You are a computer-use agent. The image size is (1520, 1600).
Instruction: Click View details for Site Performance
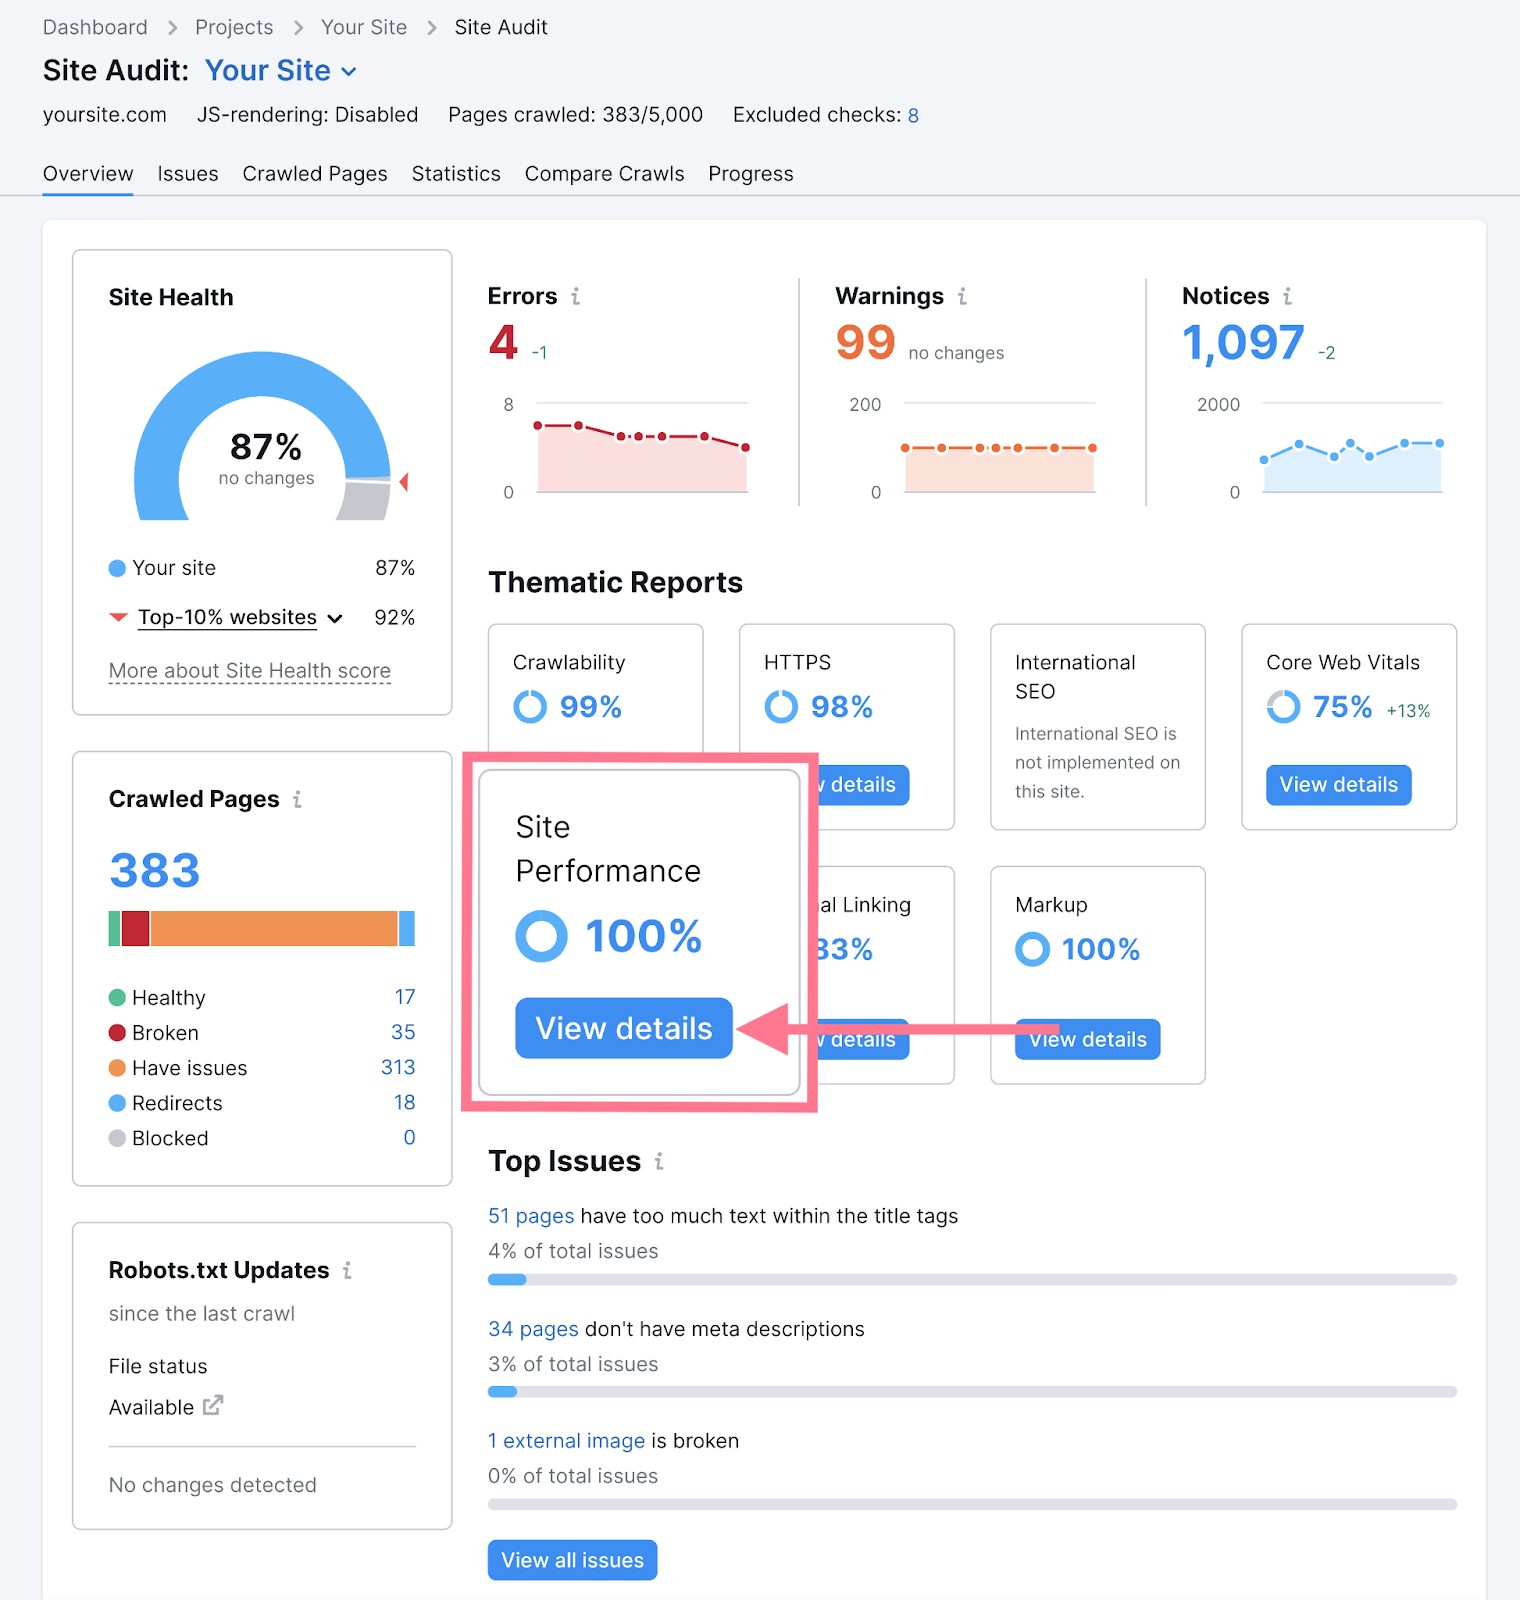point(624,1028)
